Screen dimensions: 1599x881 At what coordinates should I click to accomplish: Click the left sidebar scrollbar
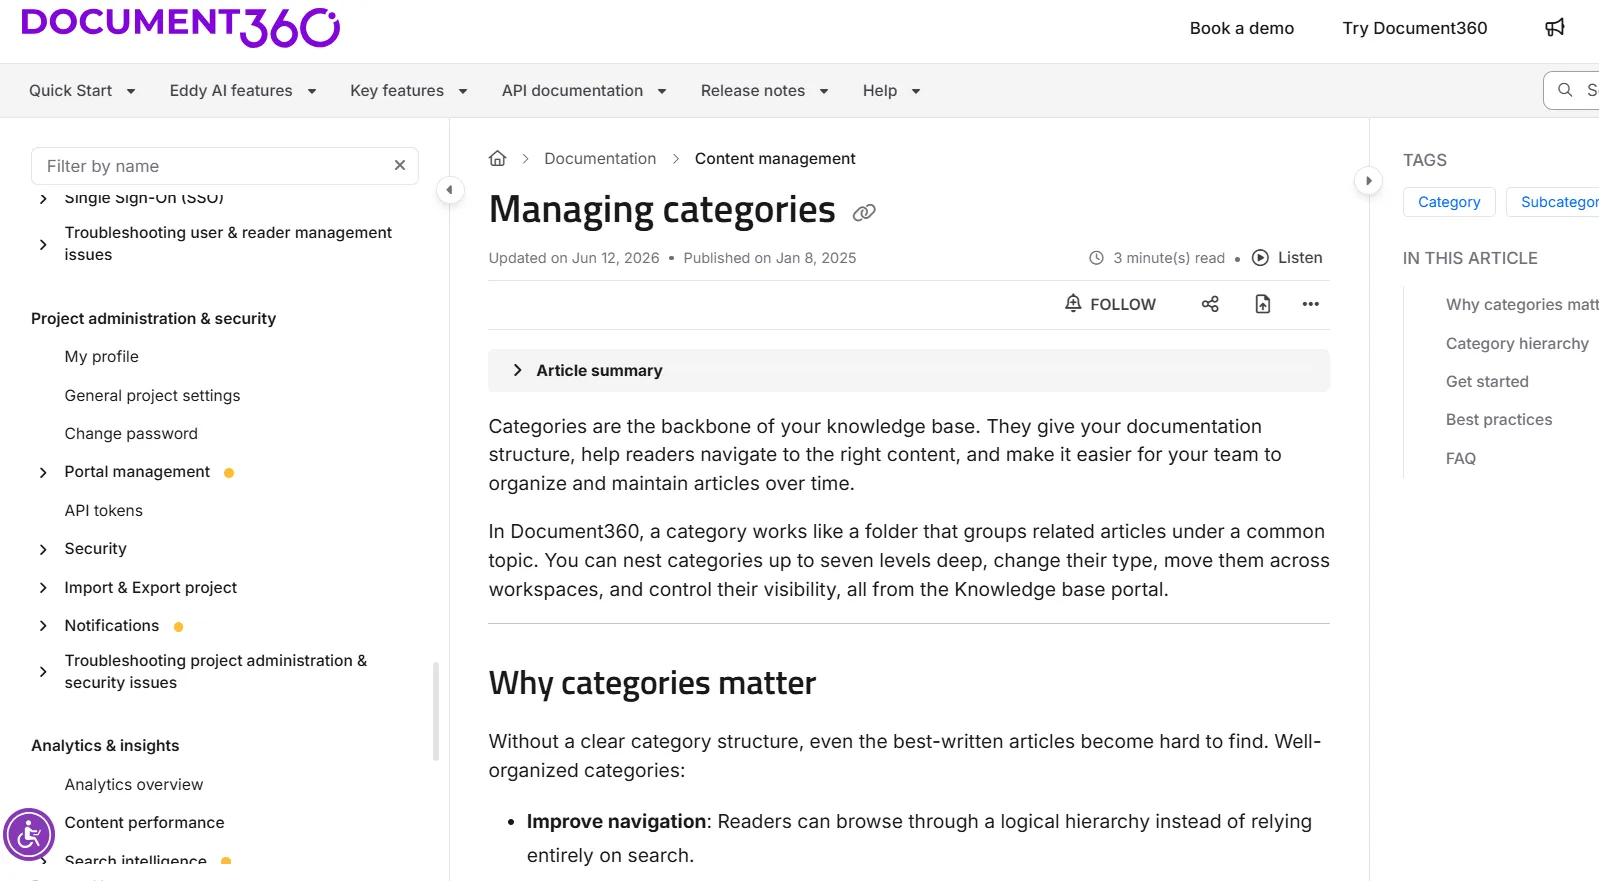436,711
